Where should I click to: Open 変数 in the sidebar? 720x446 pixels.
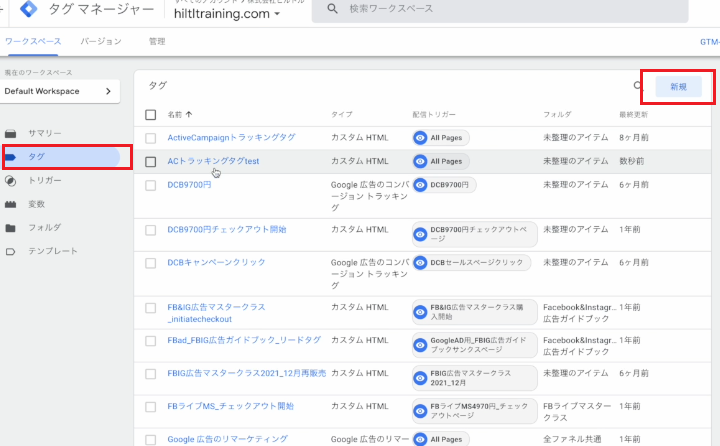[x=36, y=204]
